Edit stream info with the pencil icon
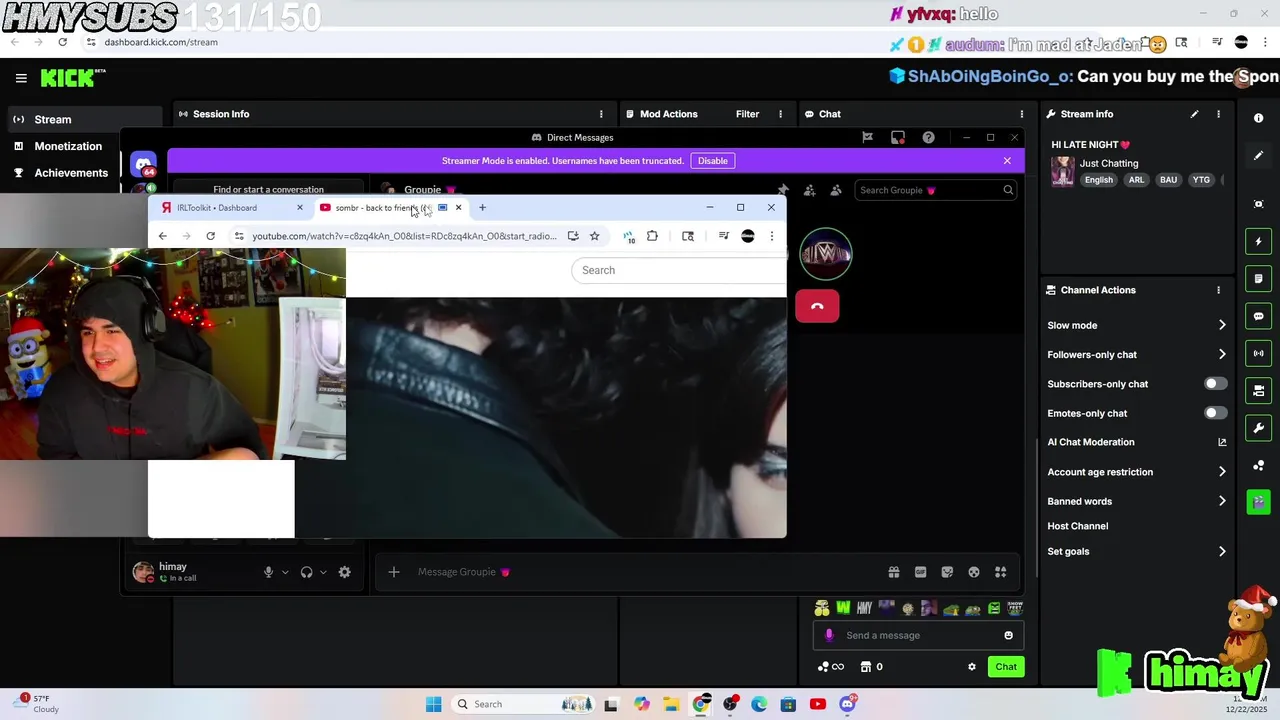1280x720 pixels. (x=1194, y=114)
